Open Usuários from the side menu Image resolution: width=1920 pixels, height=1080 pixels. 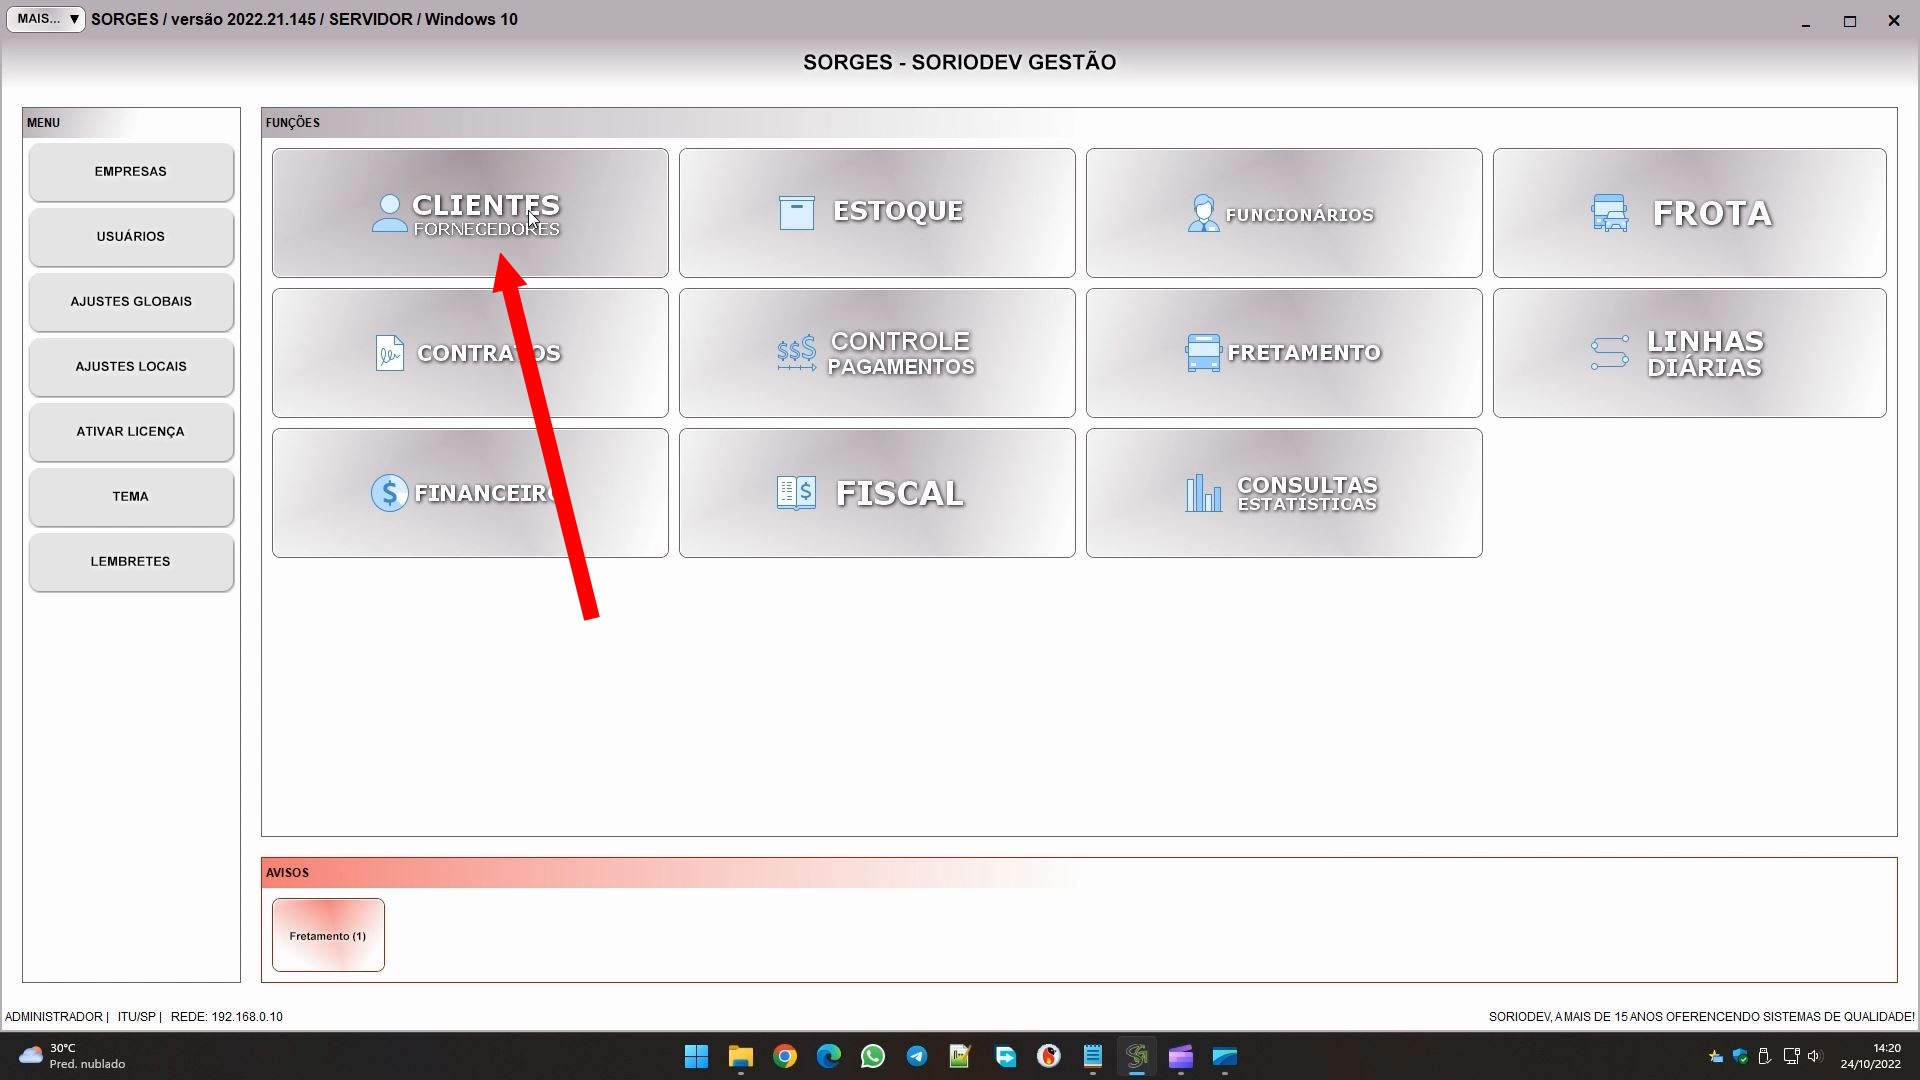(x=131, y=237)
